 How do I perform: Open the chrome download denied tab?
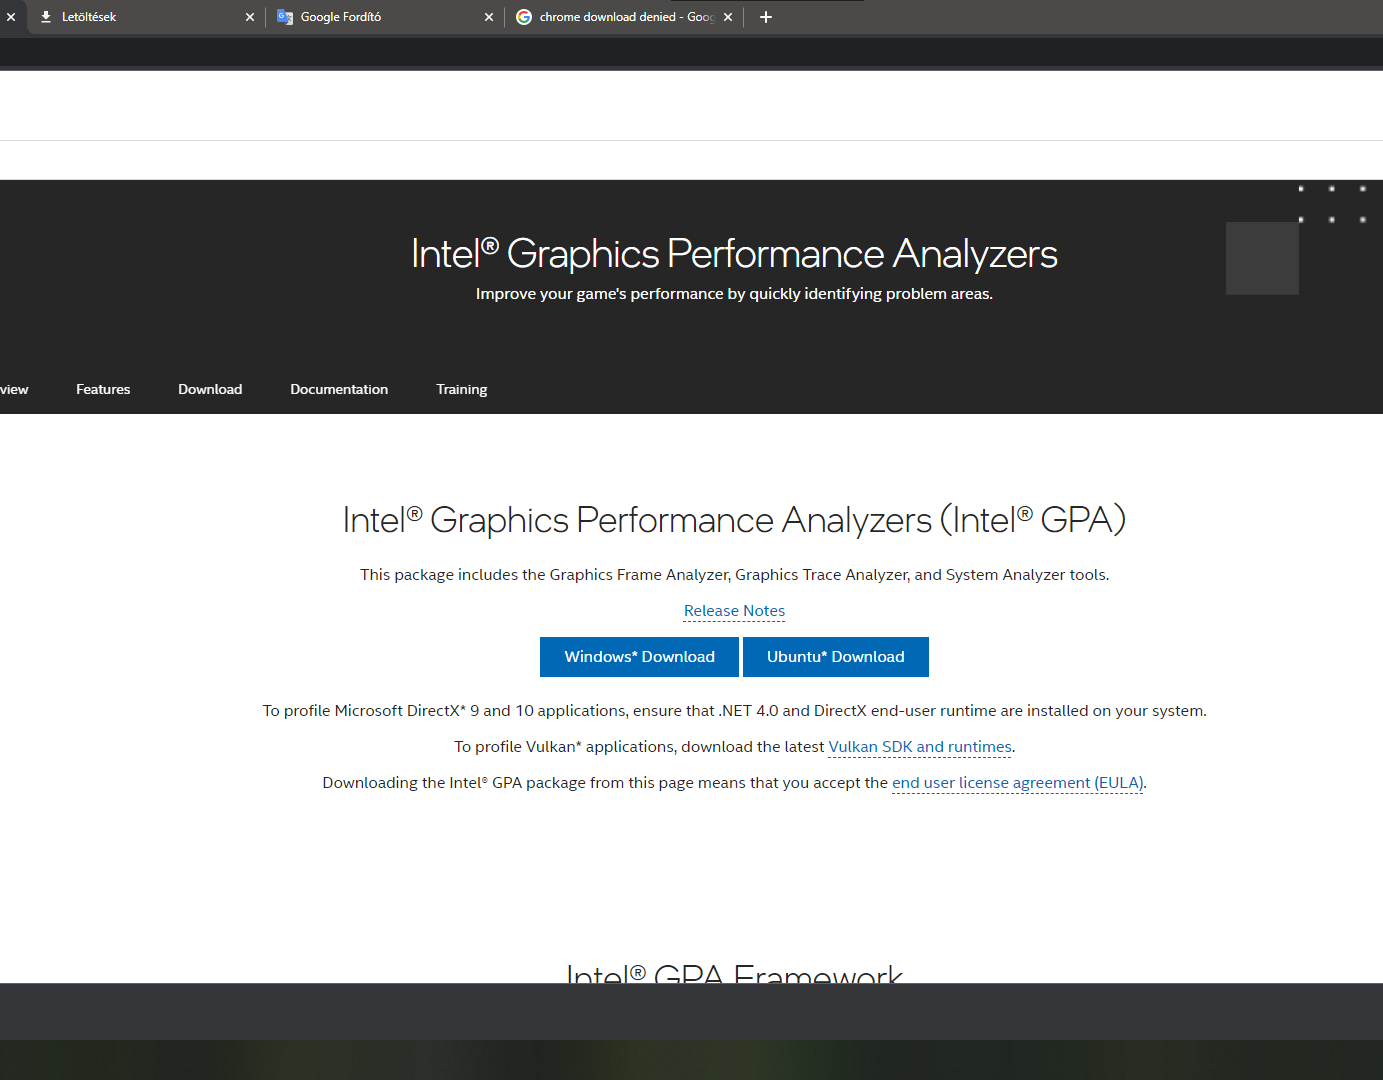(620, 17)
